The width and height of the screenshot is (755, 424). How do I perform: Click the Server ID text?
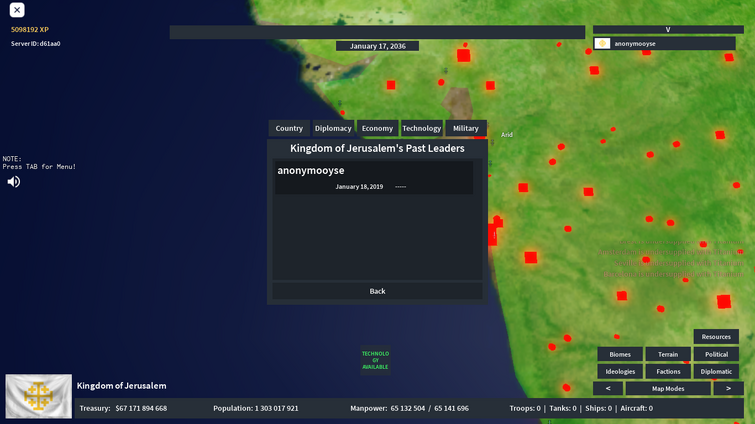pyautogui.click(x=36, y=43)
